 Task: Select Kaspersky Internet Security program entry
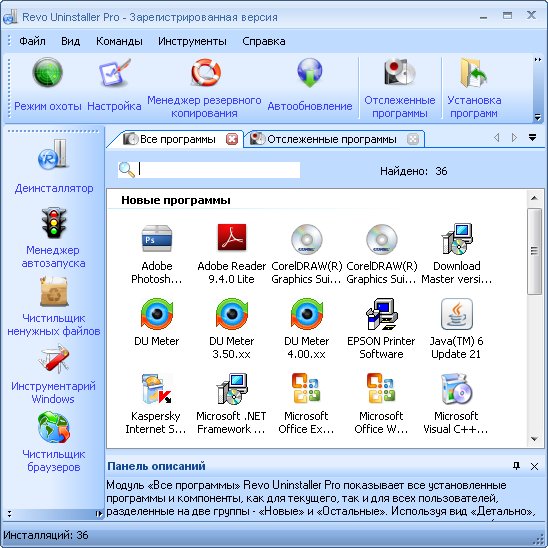156,404
